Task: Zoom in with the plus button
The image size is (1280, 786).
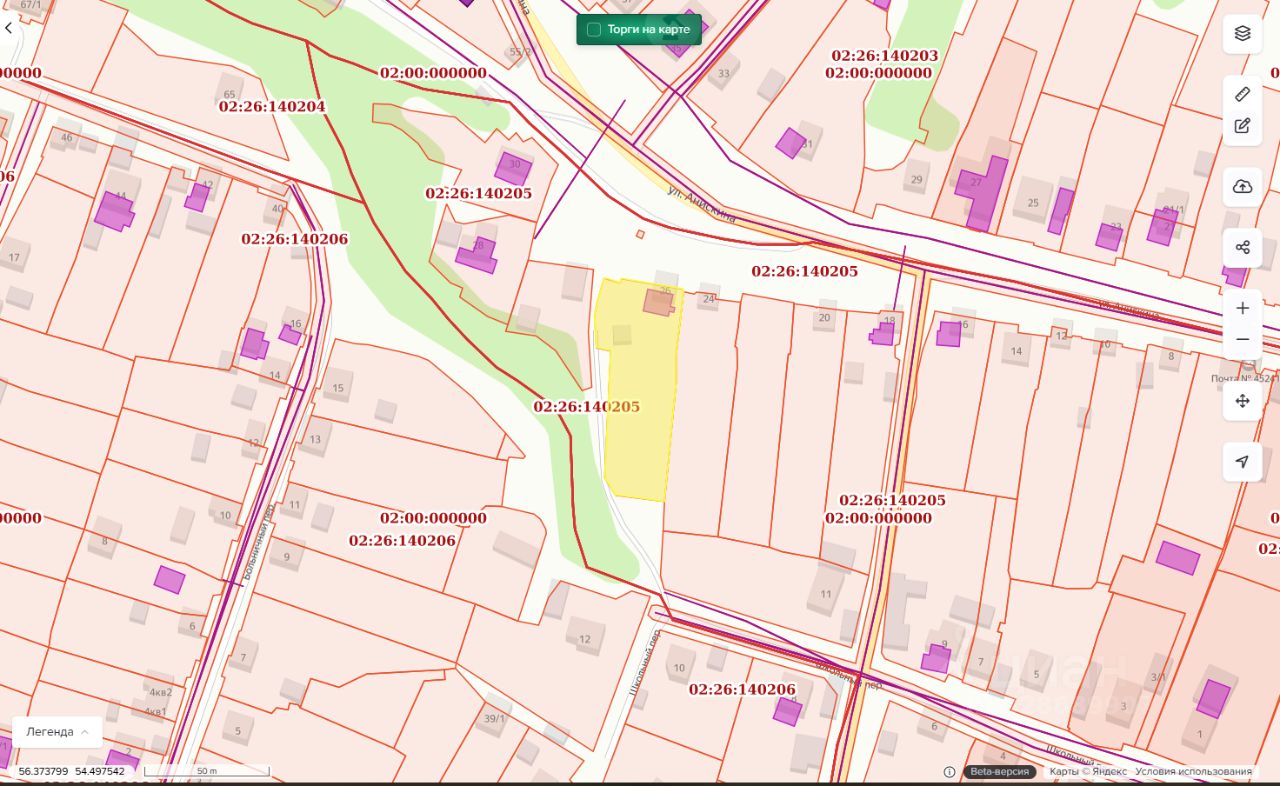Action: (x=1242, y=309)
